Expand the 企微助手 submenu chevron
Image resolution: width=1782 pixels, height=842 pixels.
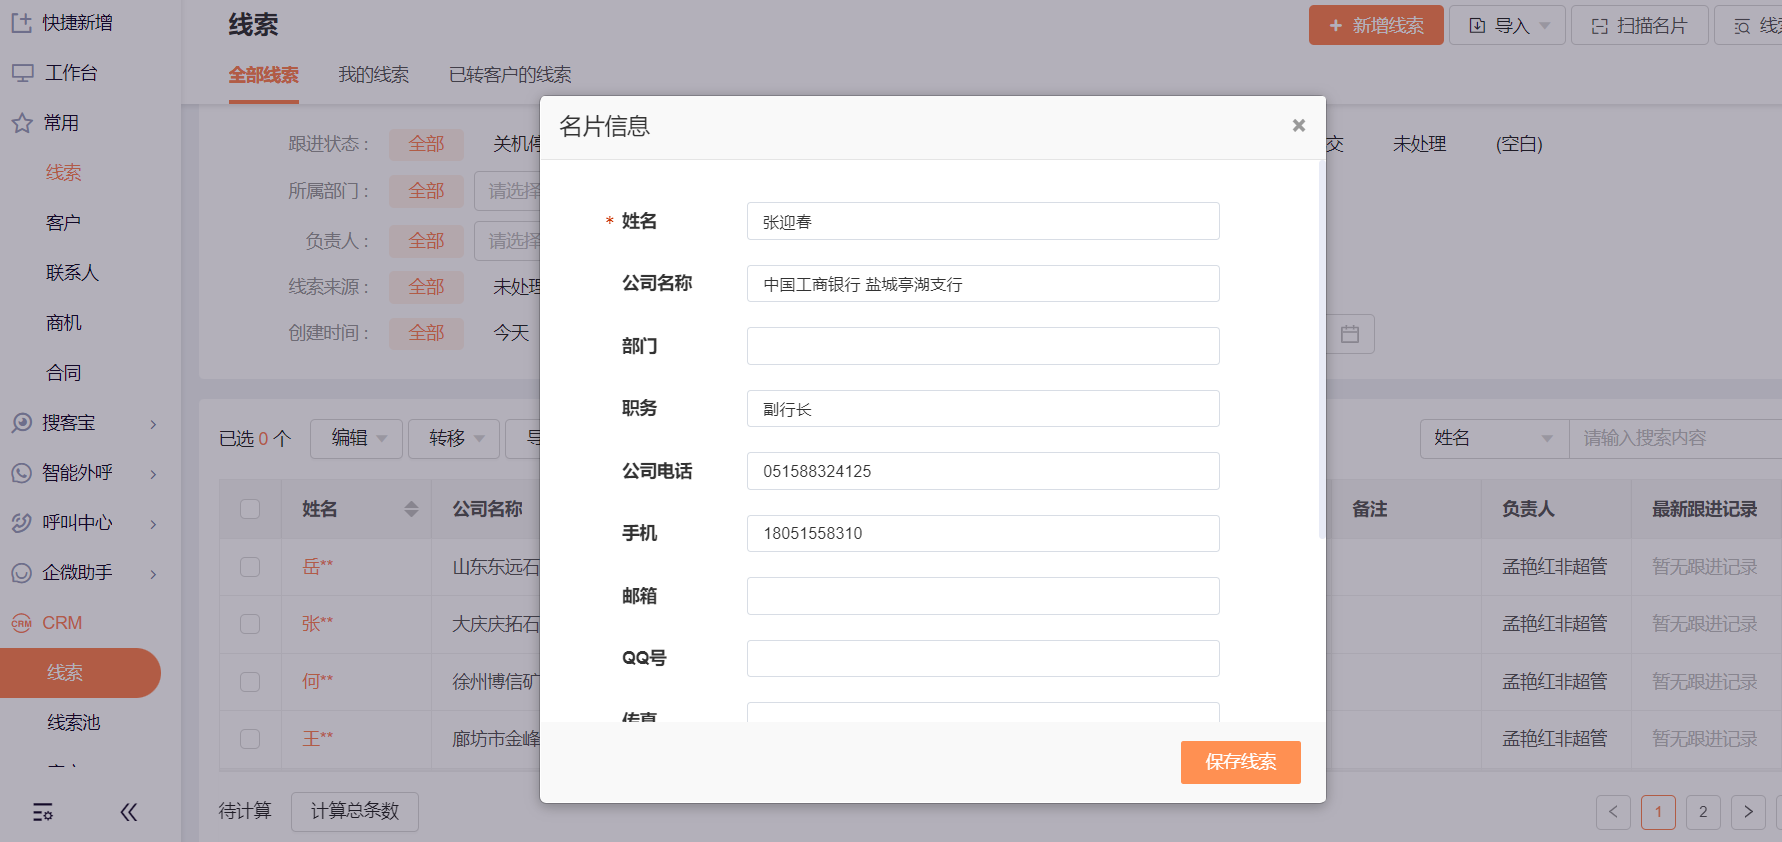[153, 574]
